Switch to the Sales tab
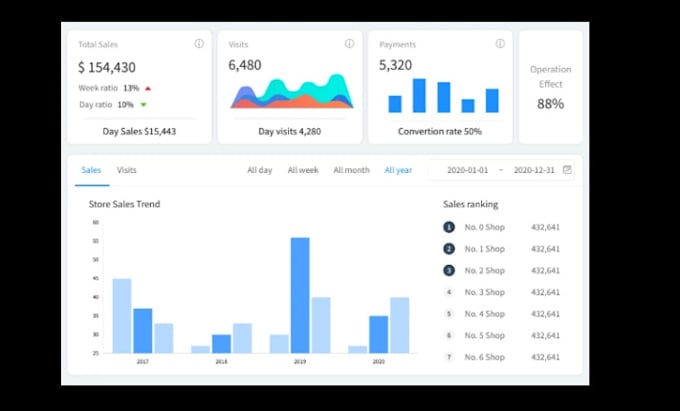The width and height of the screenshot is (680, 411). [91, 170]
